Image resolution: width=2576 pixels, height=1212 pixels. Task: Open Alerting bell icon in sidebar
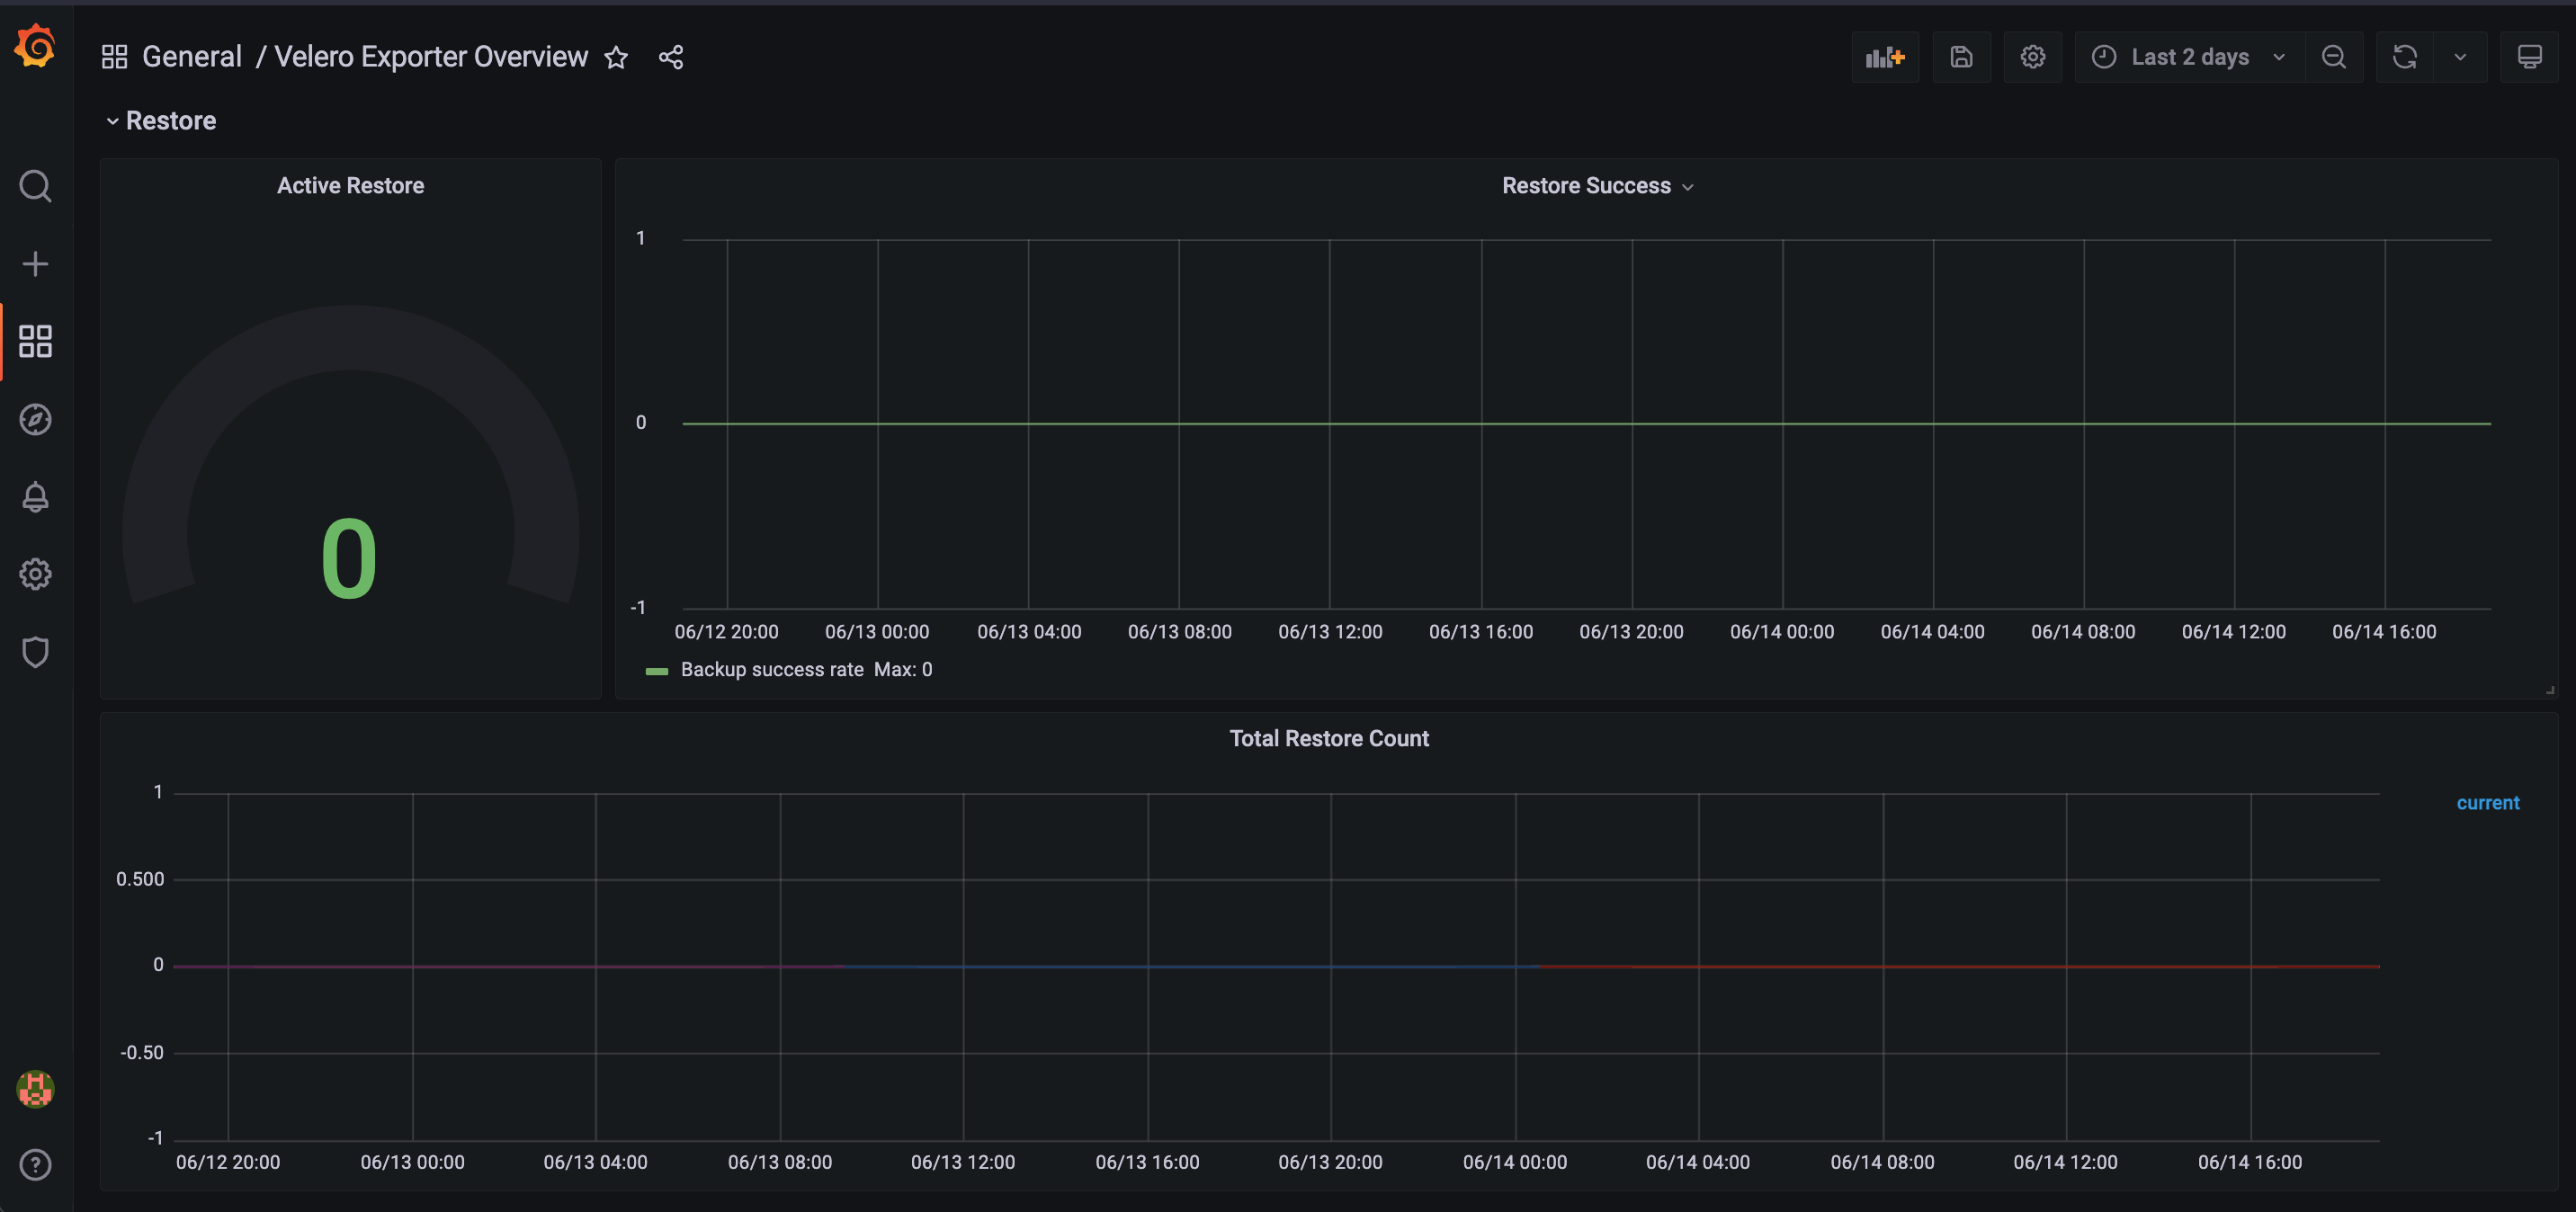[x=35, y=497]
